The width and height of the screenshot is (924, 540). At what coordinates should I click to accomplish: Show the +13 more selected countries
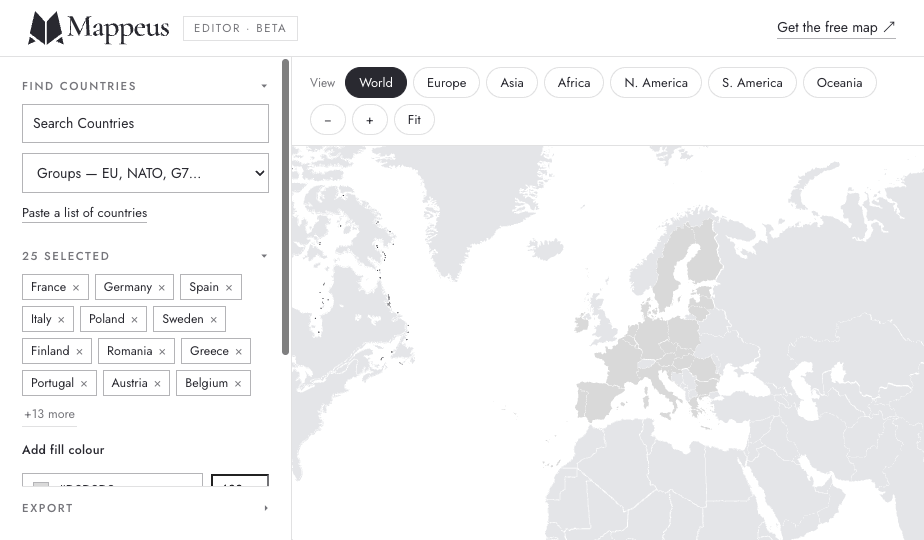click(x=50, y=414)
